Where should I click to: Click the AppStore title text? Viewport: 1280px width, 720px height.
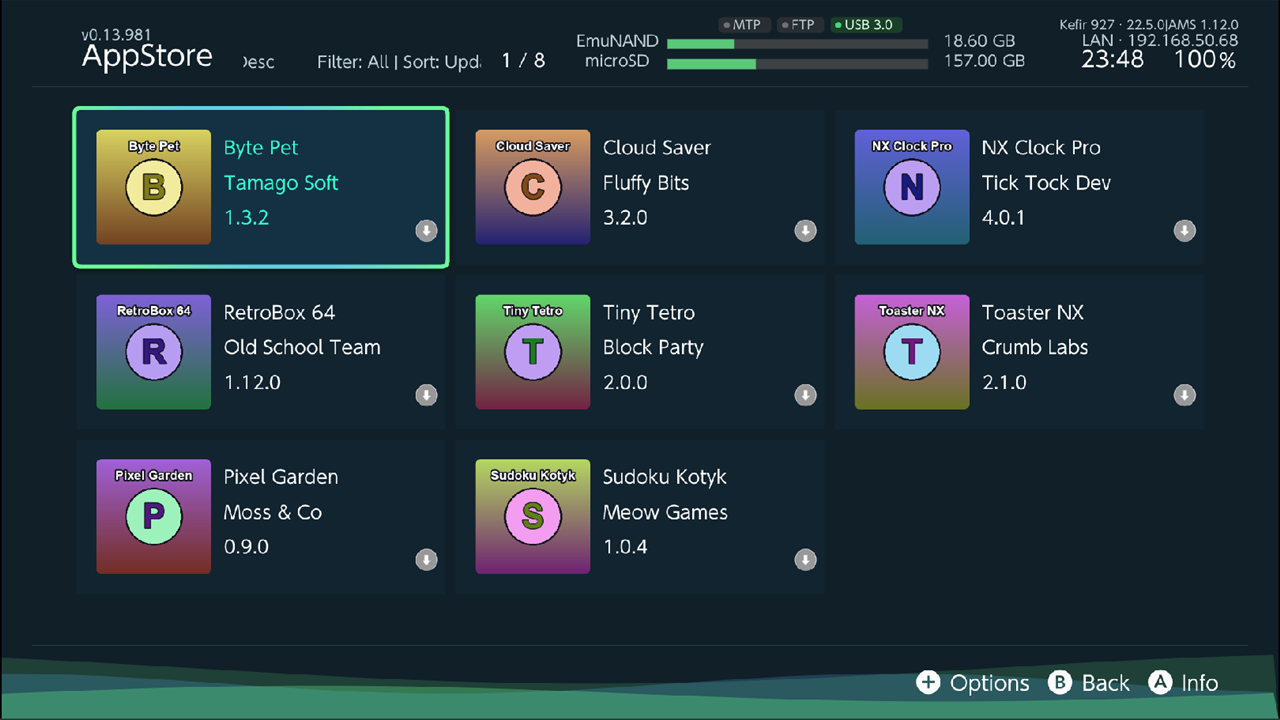(147, 57)
